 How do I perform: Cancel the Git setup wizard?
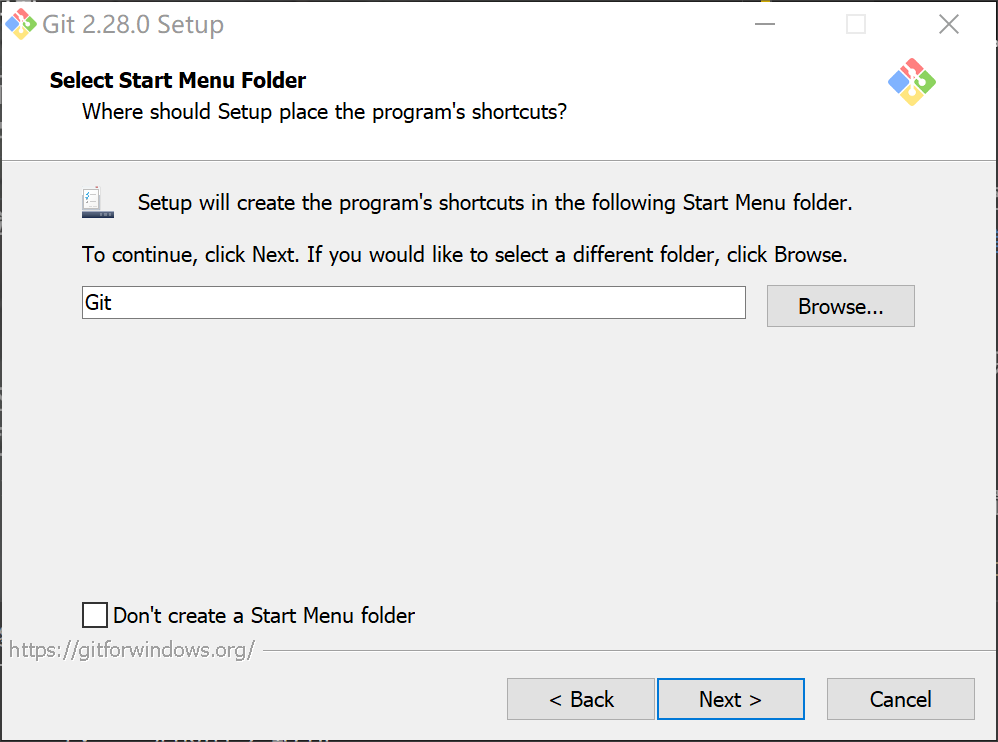[900, 699]
